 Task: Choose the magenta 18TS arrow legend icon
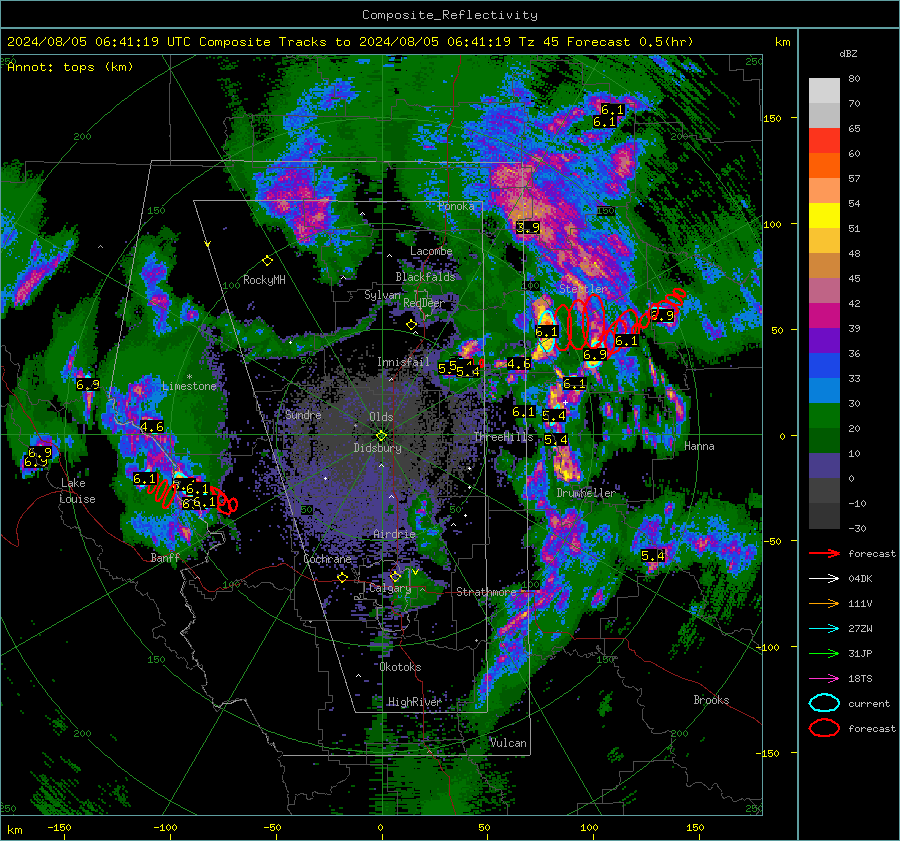(824, 679)
